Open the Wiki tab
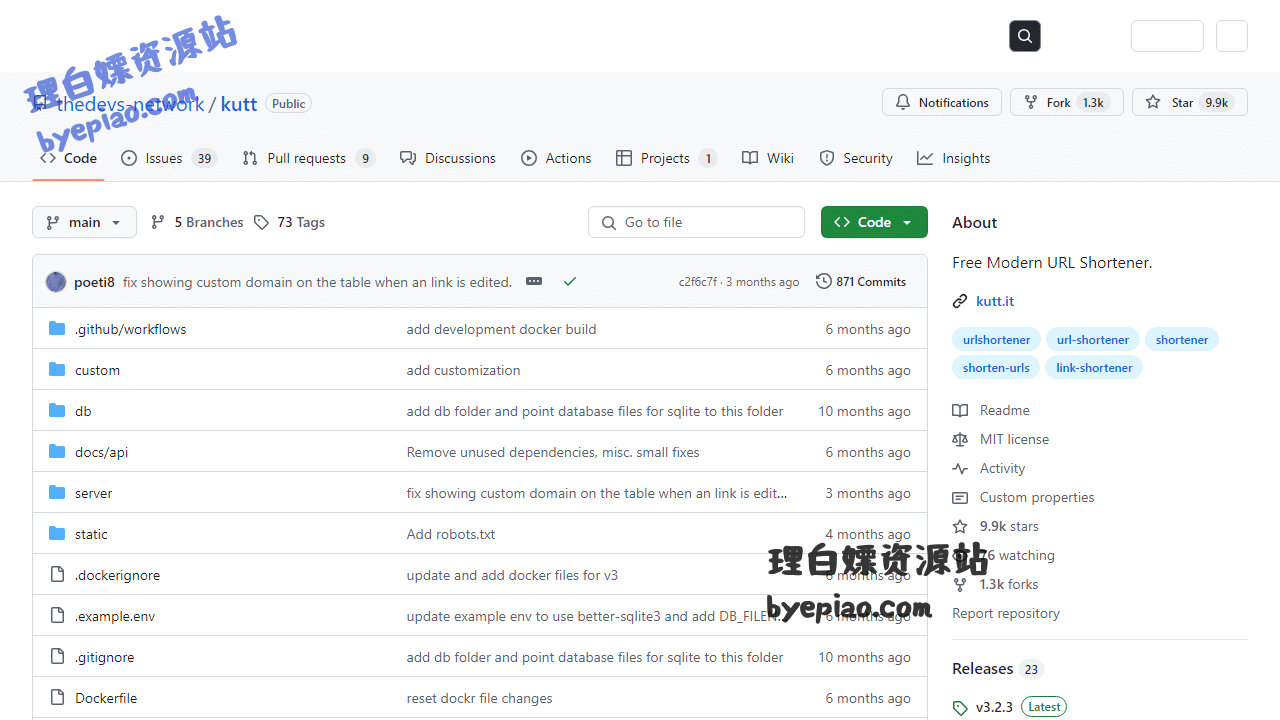 coord(768,158)
